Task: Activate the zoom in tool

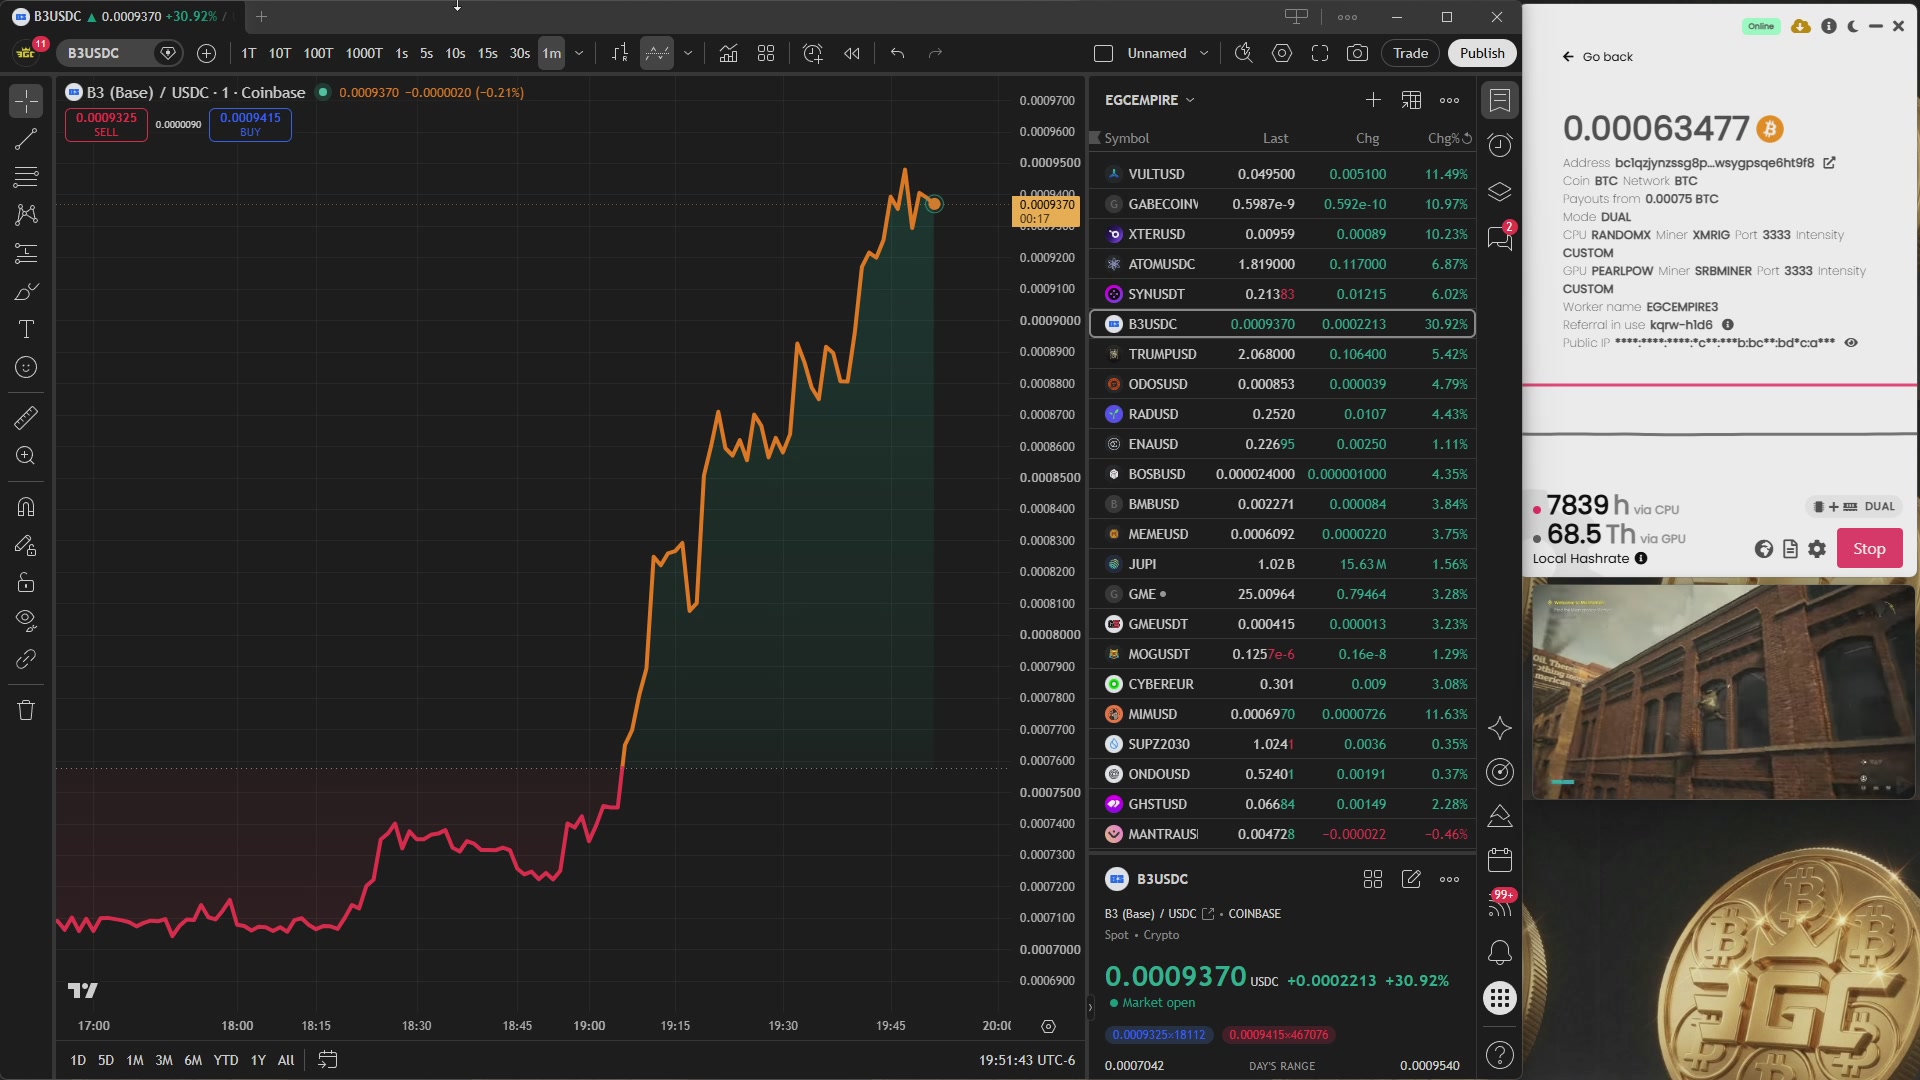Action: [26, 456]
